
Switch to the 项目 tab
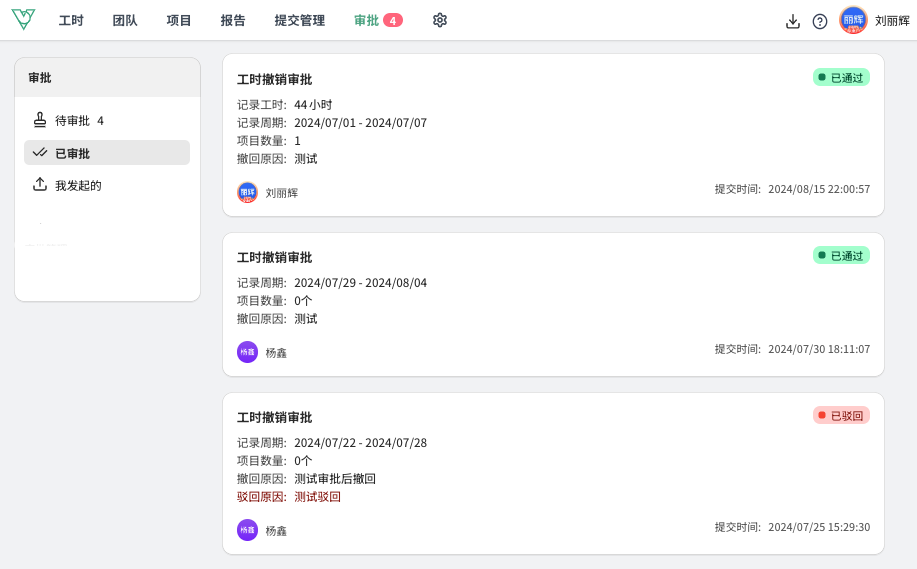pos(179,20)
